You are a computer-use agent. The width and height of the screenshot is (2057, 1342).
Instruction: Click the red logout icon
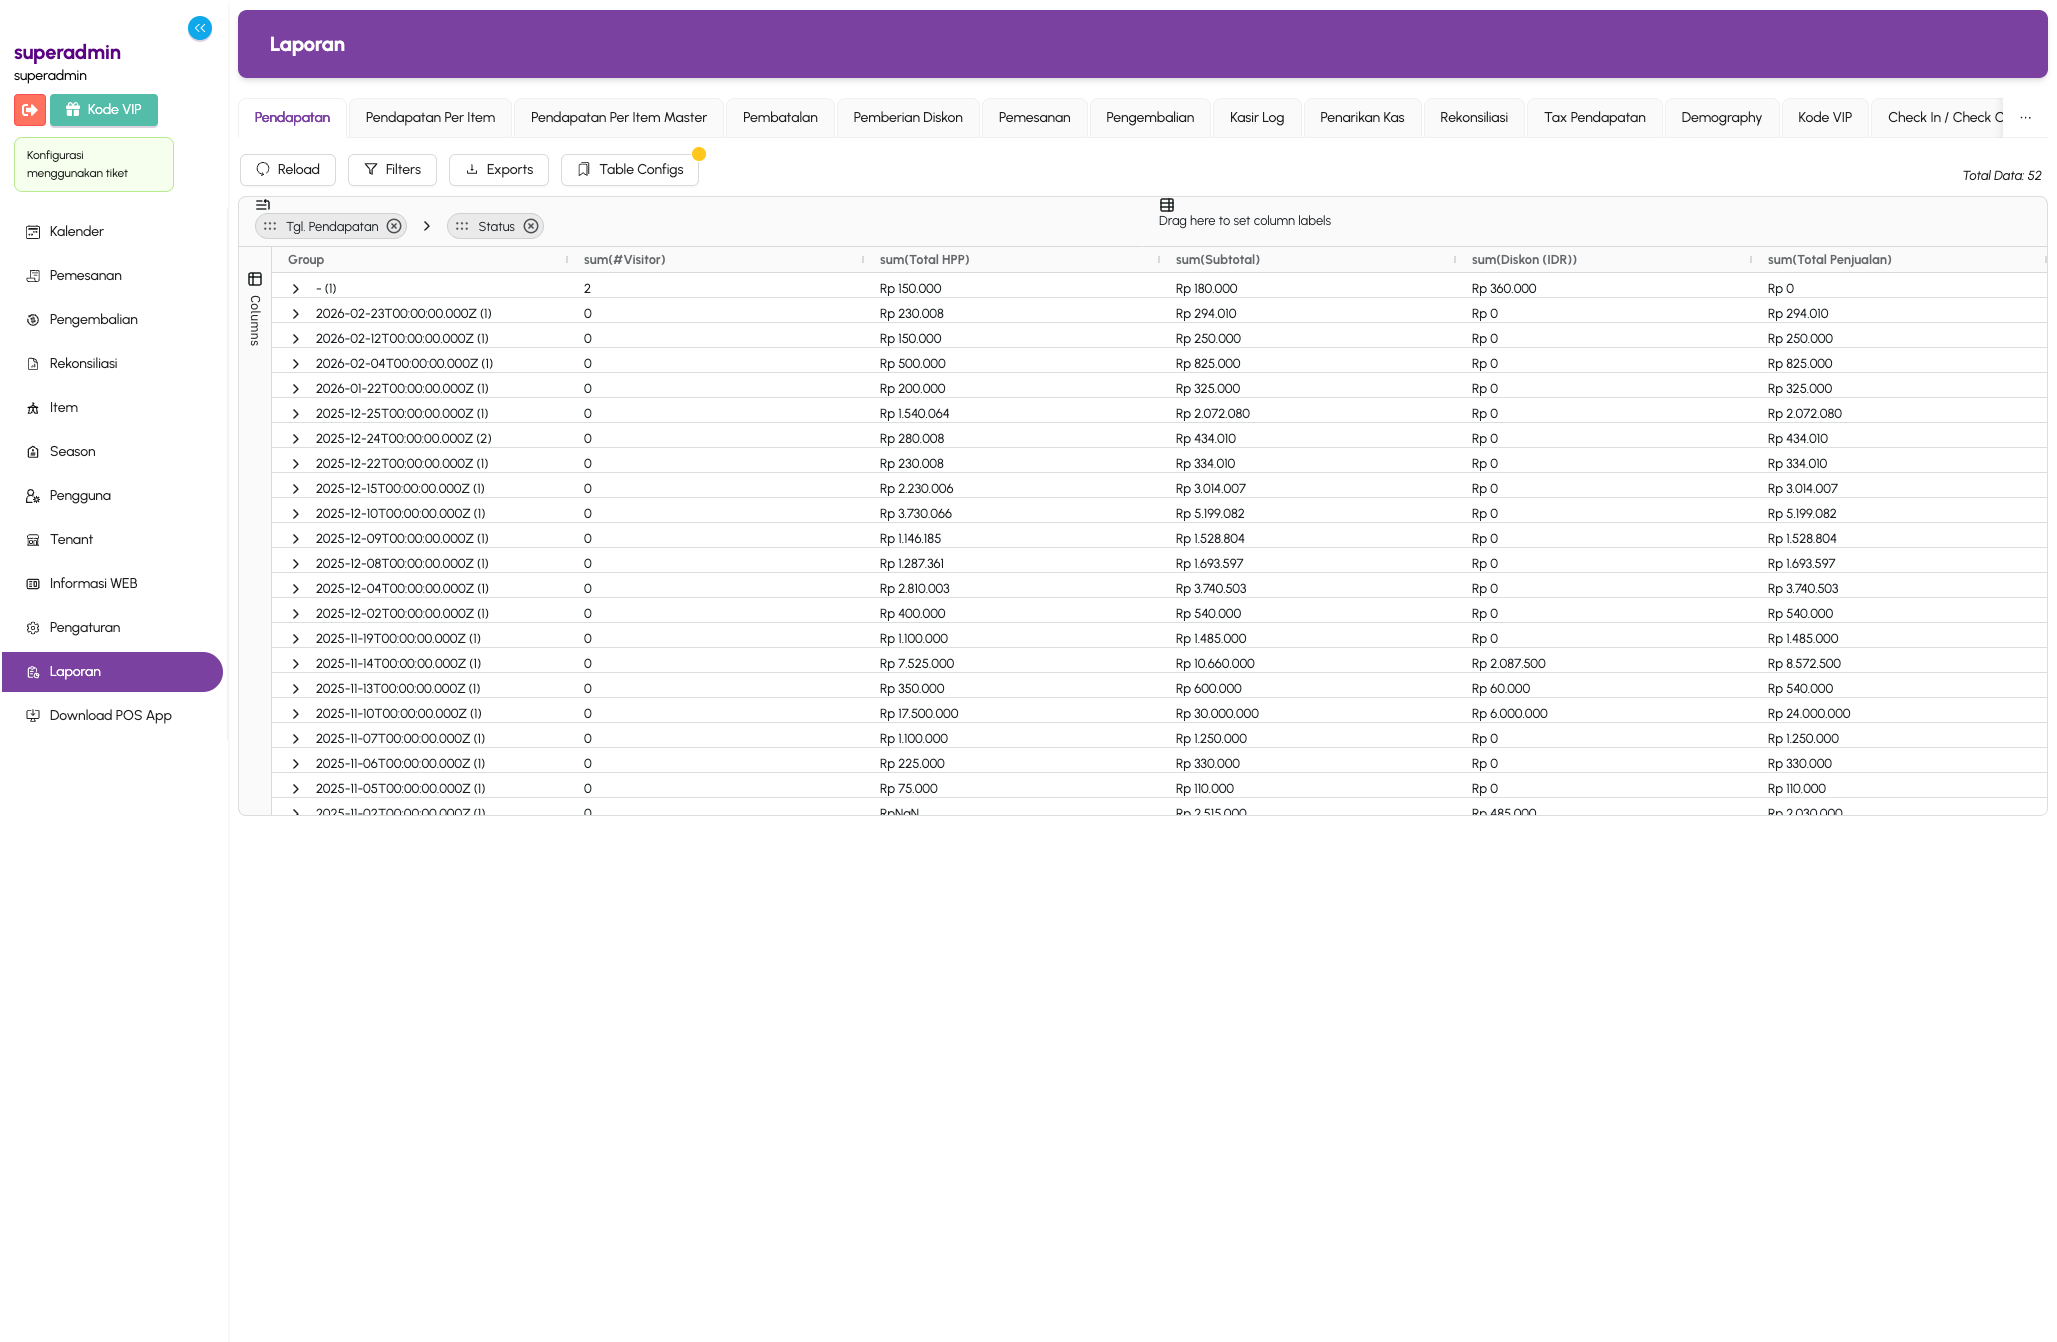pos(29,110)
